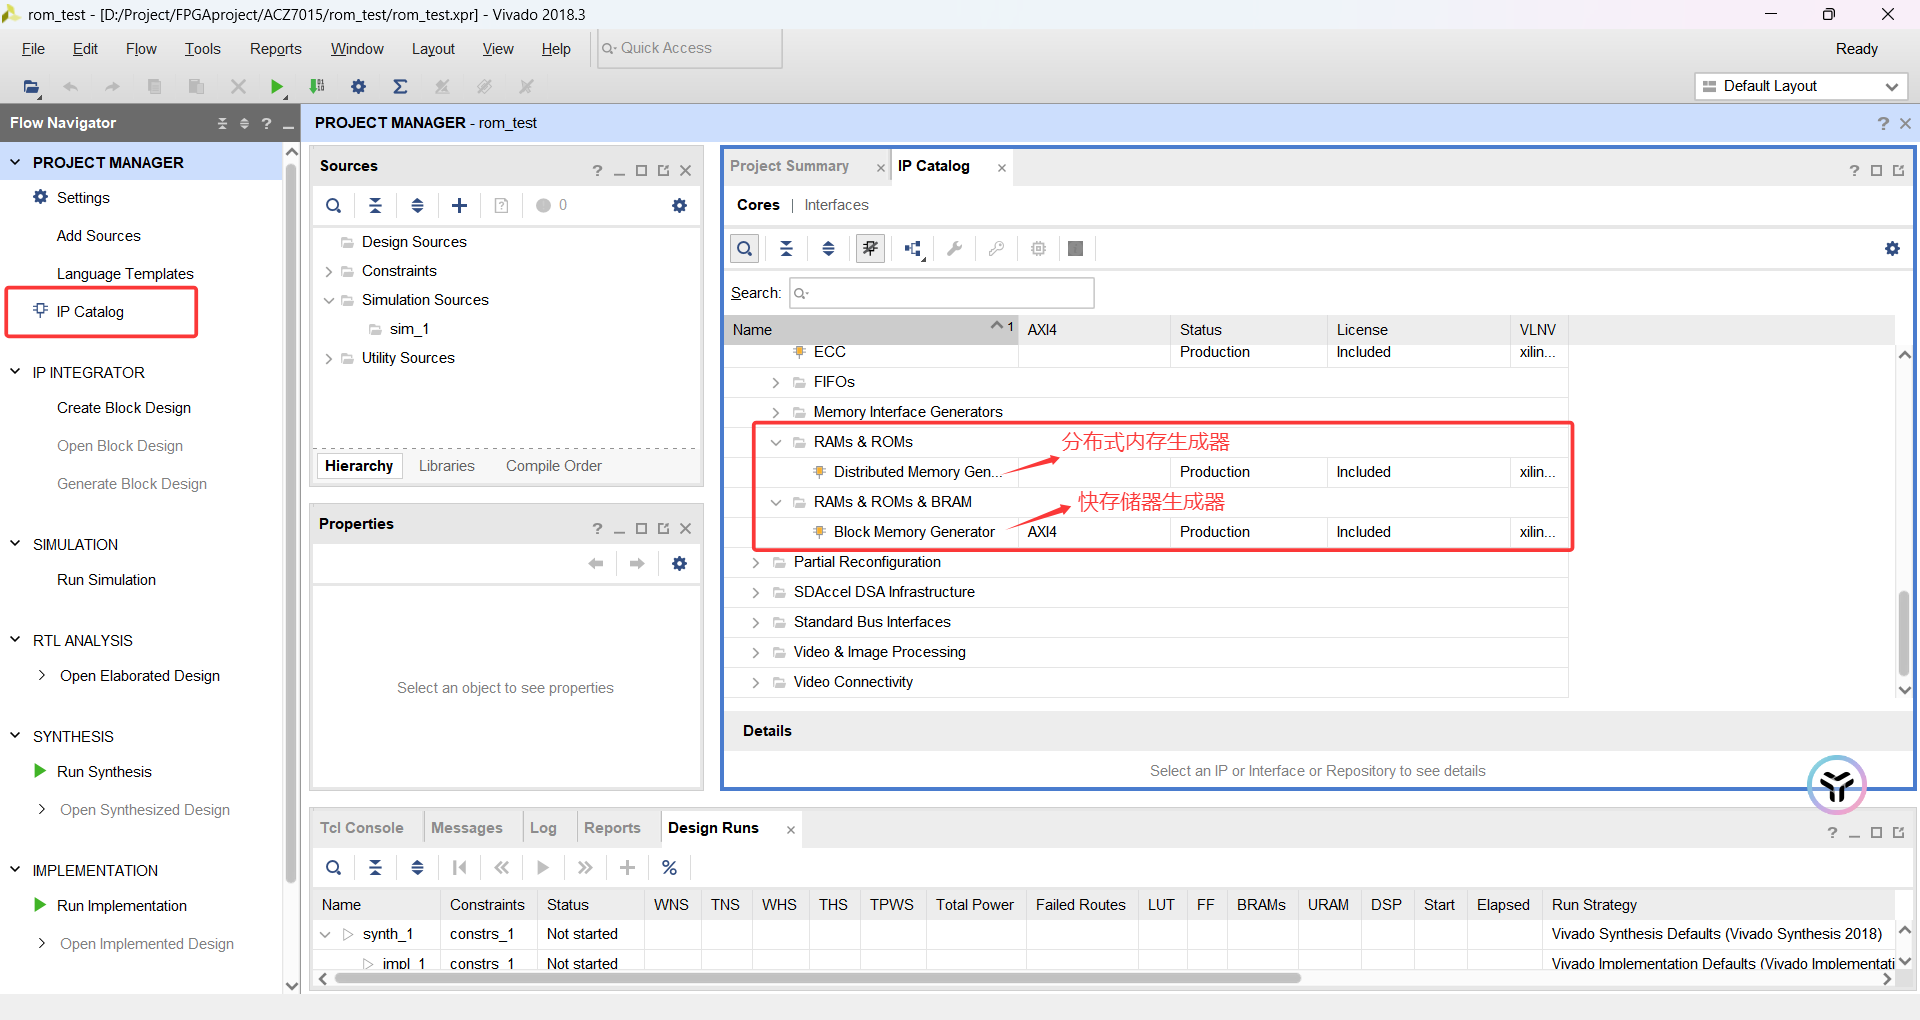Click the Sigma report icon in toolbar
1920x1020 pixels.
pos(400,87)
